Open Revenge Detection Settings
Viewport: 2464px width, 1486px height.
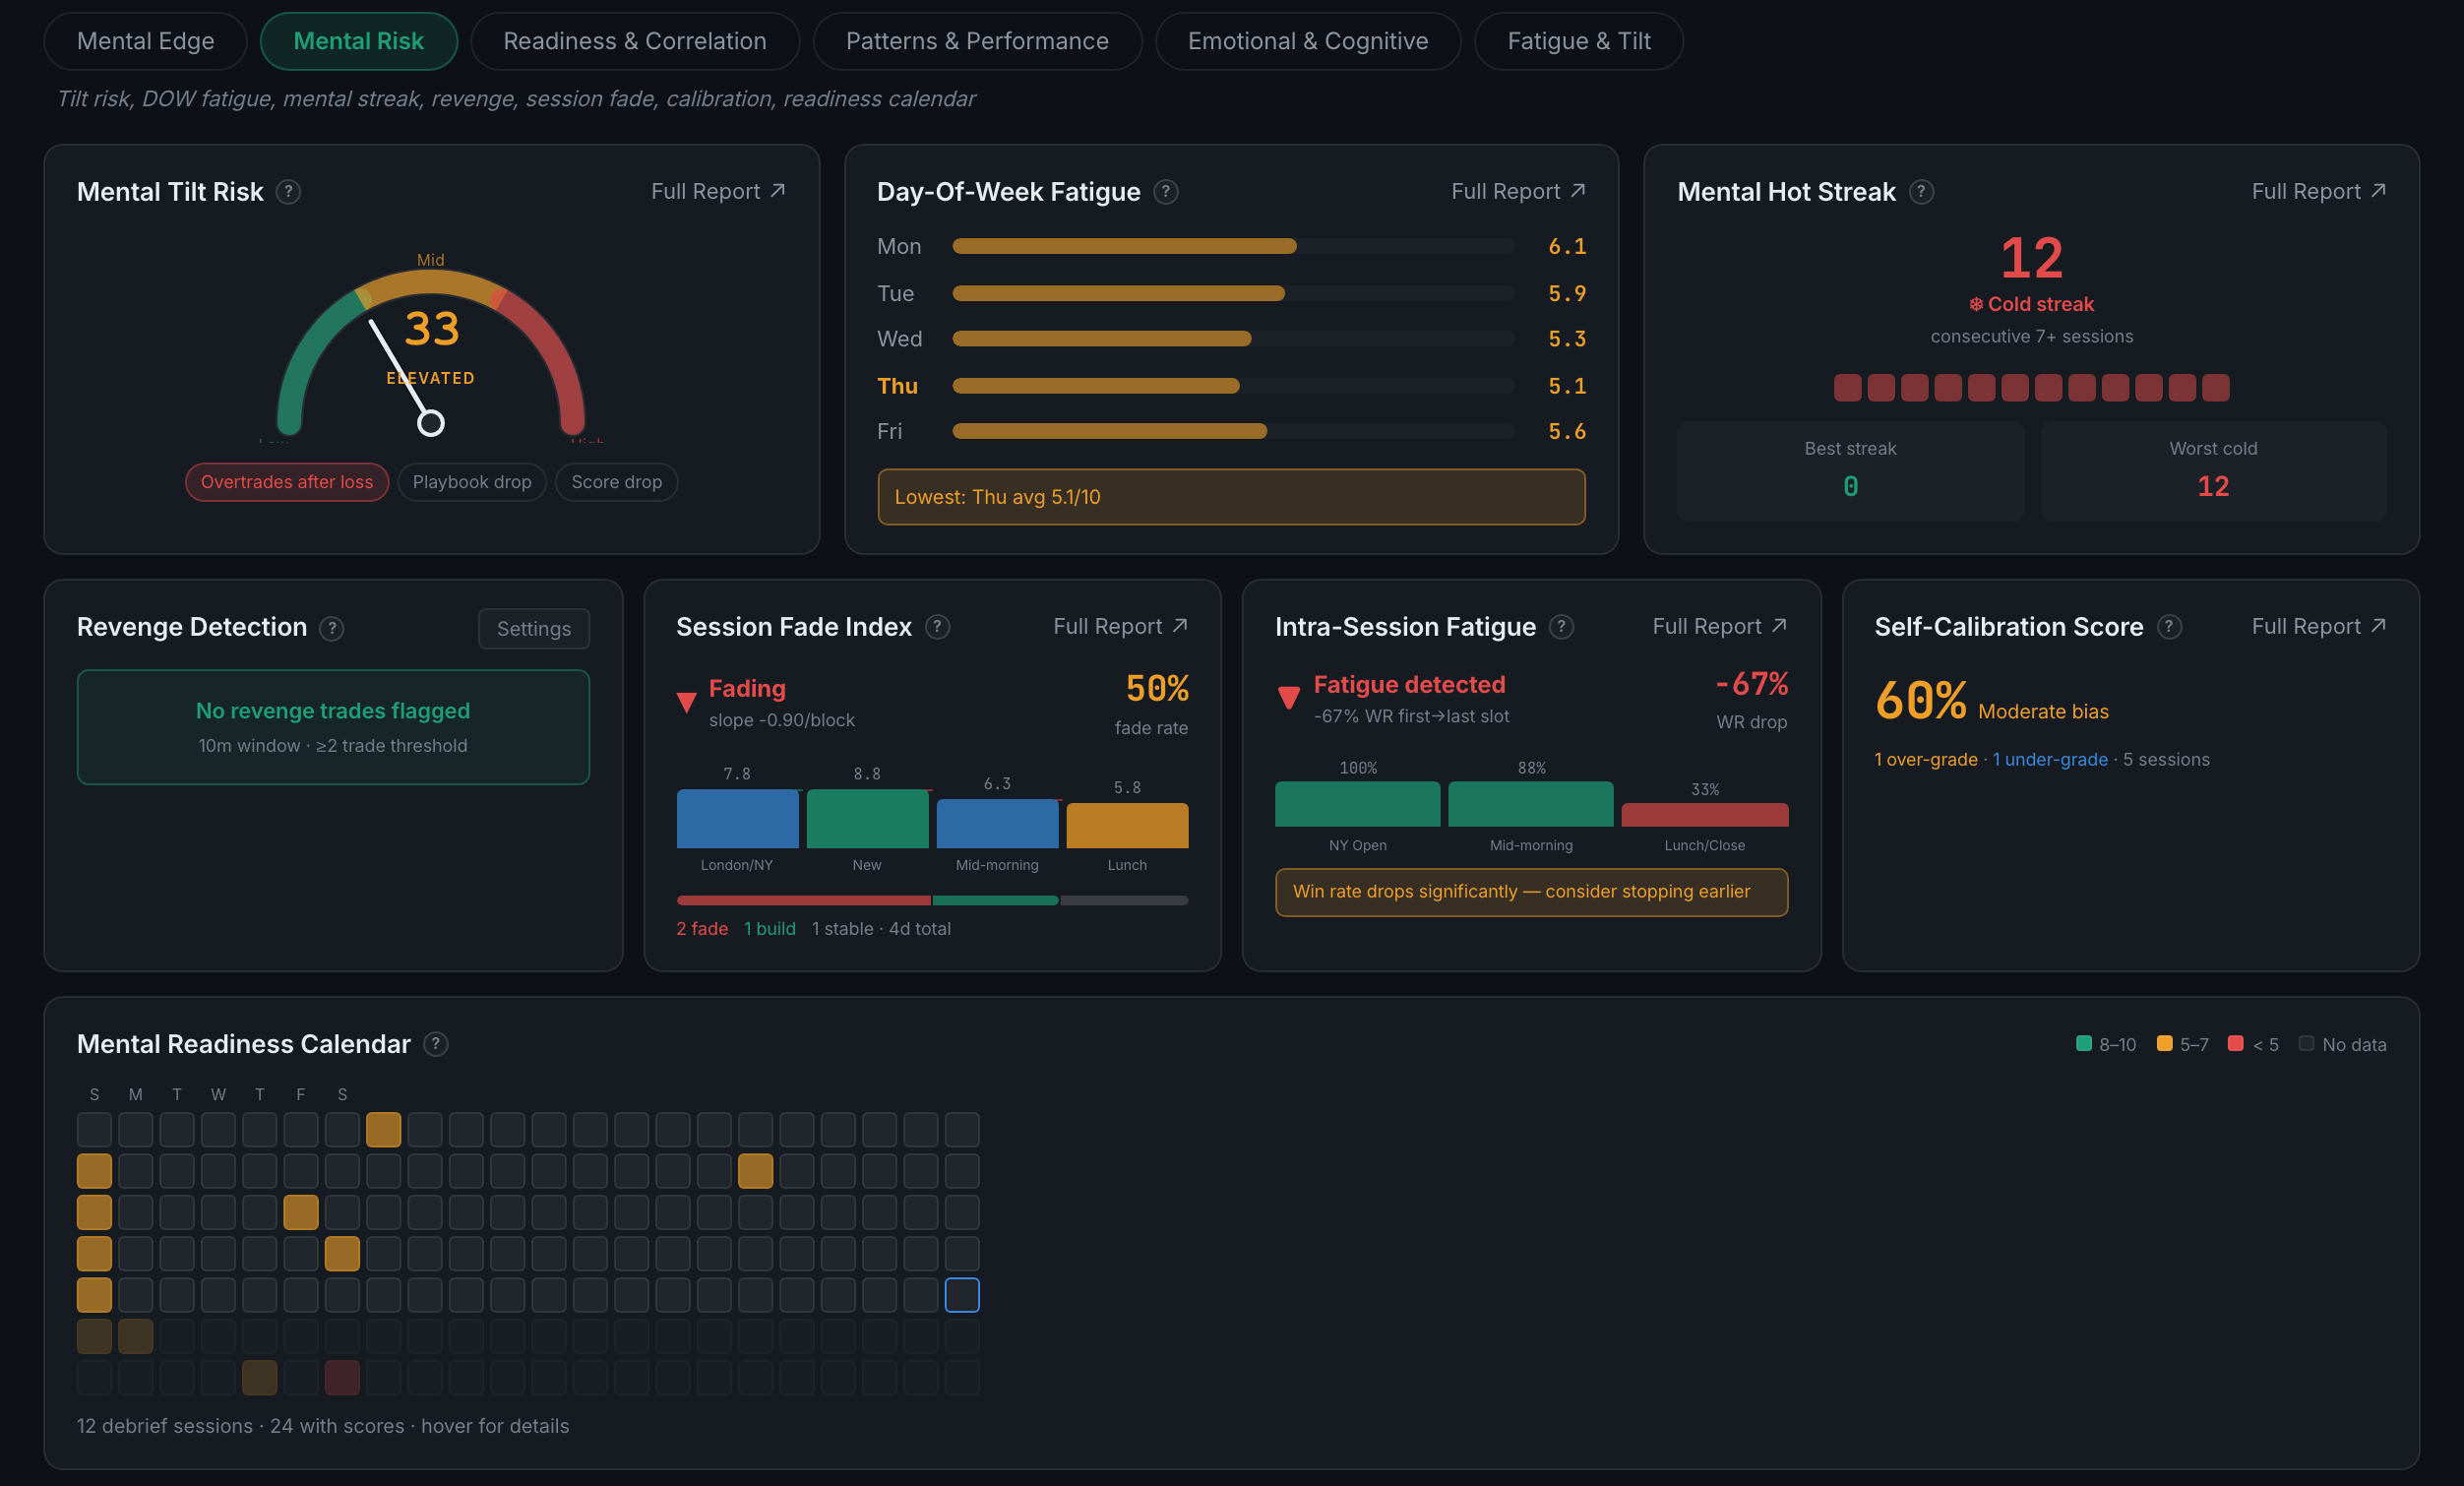tap(534, 629)
